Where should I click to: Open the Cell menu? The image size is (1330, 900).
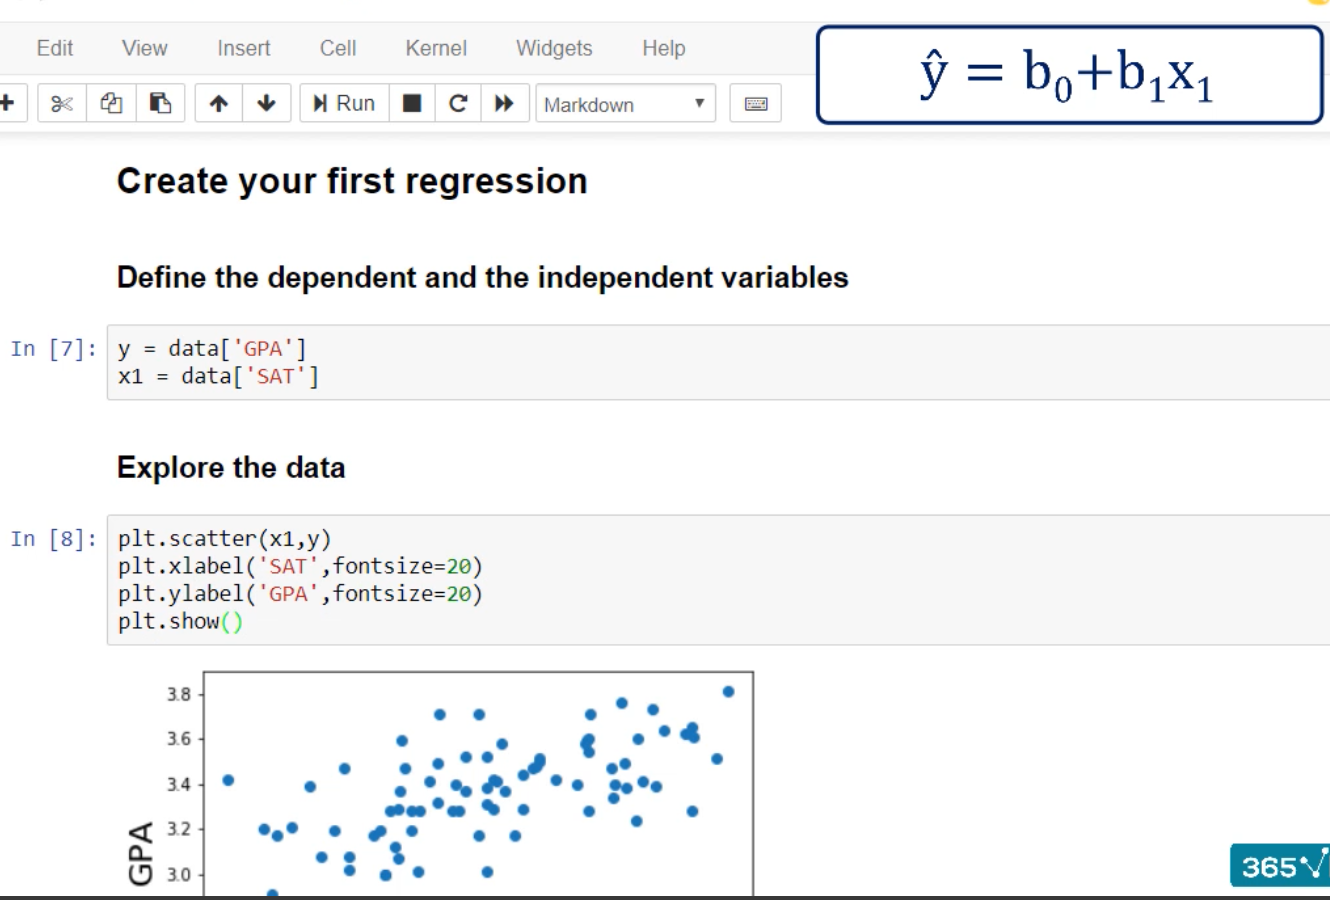click(338, 48)
